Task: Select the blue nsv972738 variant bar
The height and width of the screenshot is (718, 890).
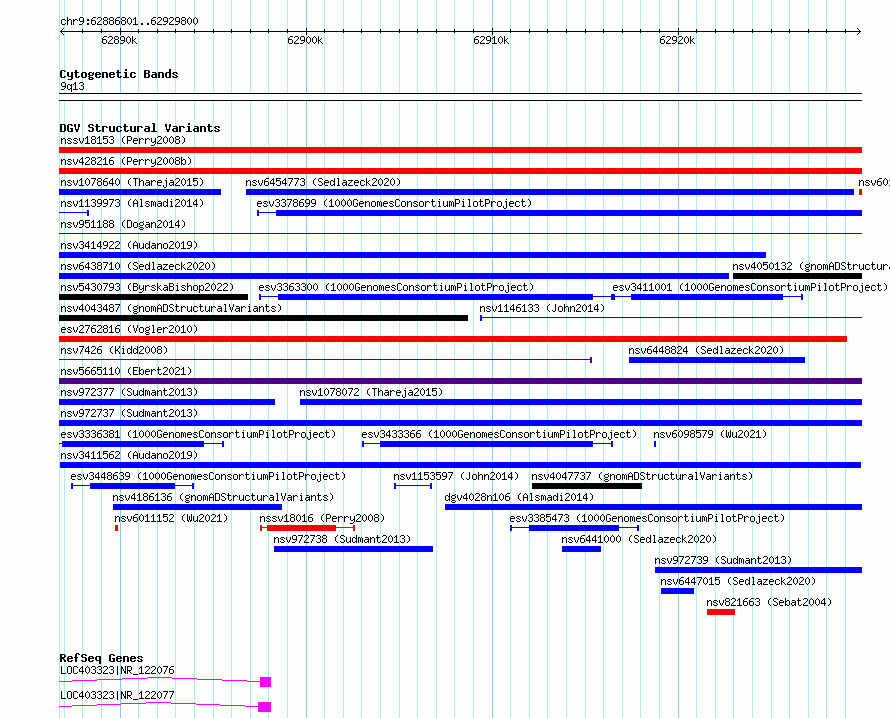Action: coord(353,549)
